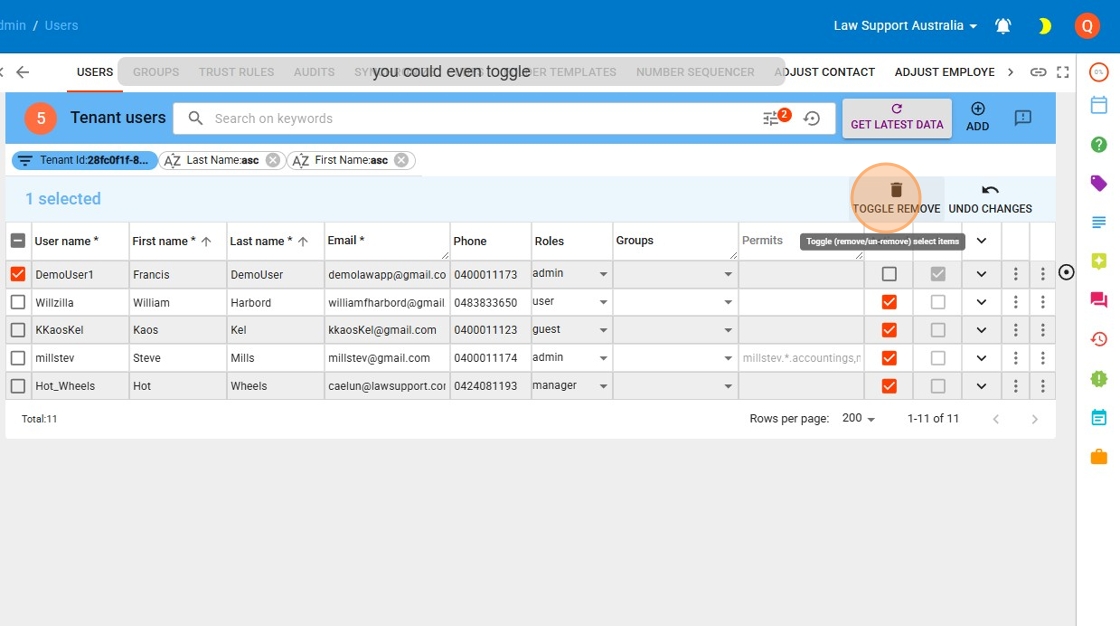Click Tenant Id filter chip
This screenshot has height=626, width=1120.
pyautogui.click(x=84, y=160)
